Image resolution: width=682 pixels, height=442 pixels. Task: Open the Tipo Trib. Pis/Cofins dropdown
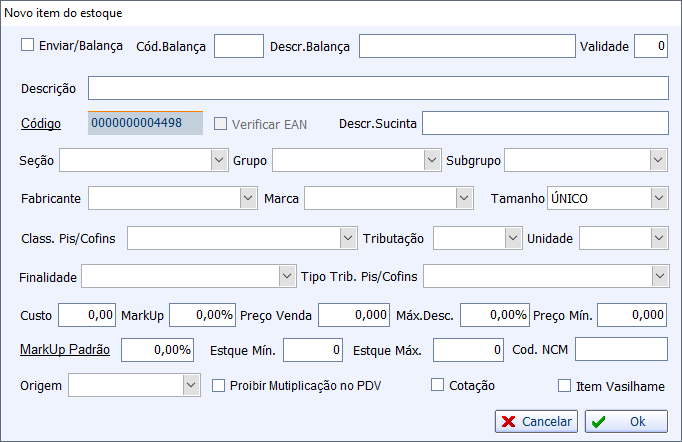click(660, 276)
